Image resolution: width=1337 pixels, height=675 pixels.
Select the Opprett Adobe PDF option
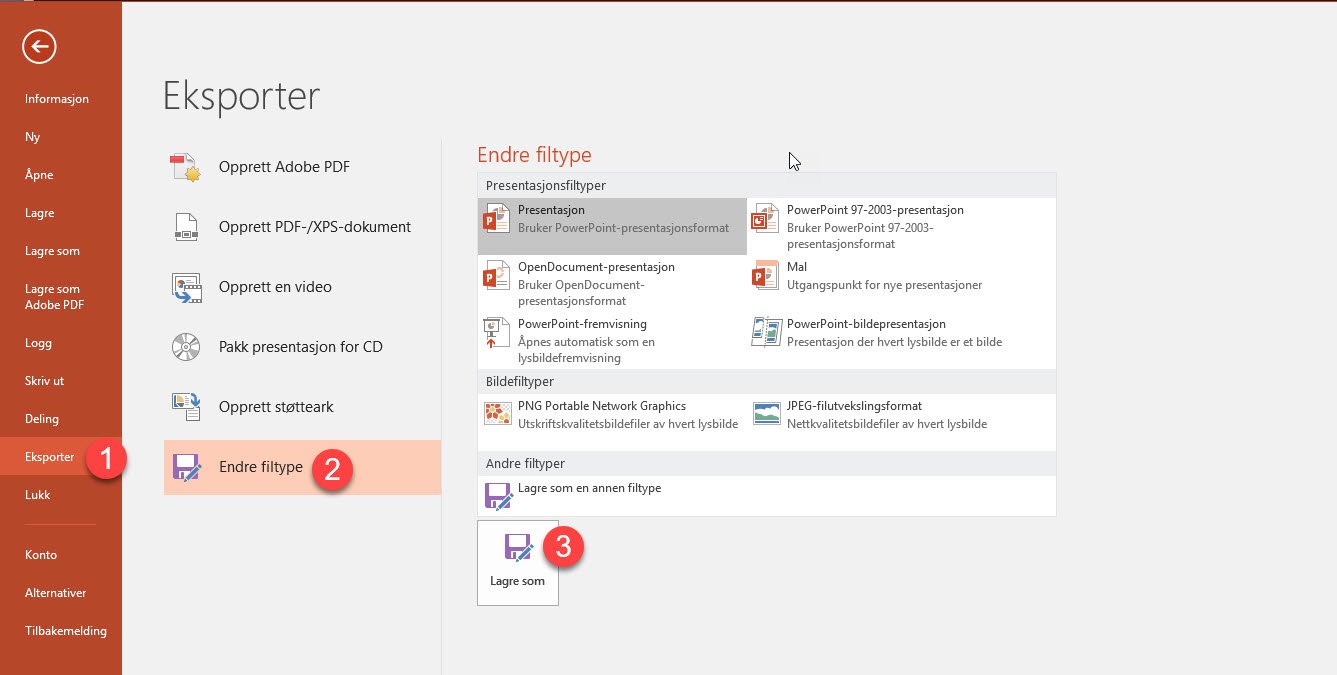click(302, 167)
